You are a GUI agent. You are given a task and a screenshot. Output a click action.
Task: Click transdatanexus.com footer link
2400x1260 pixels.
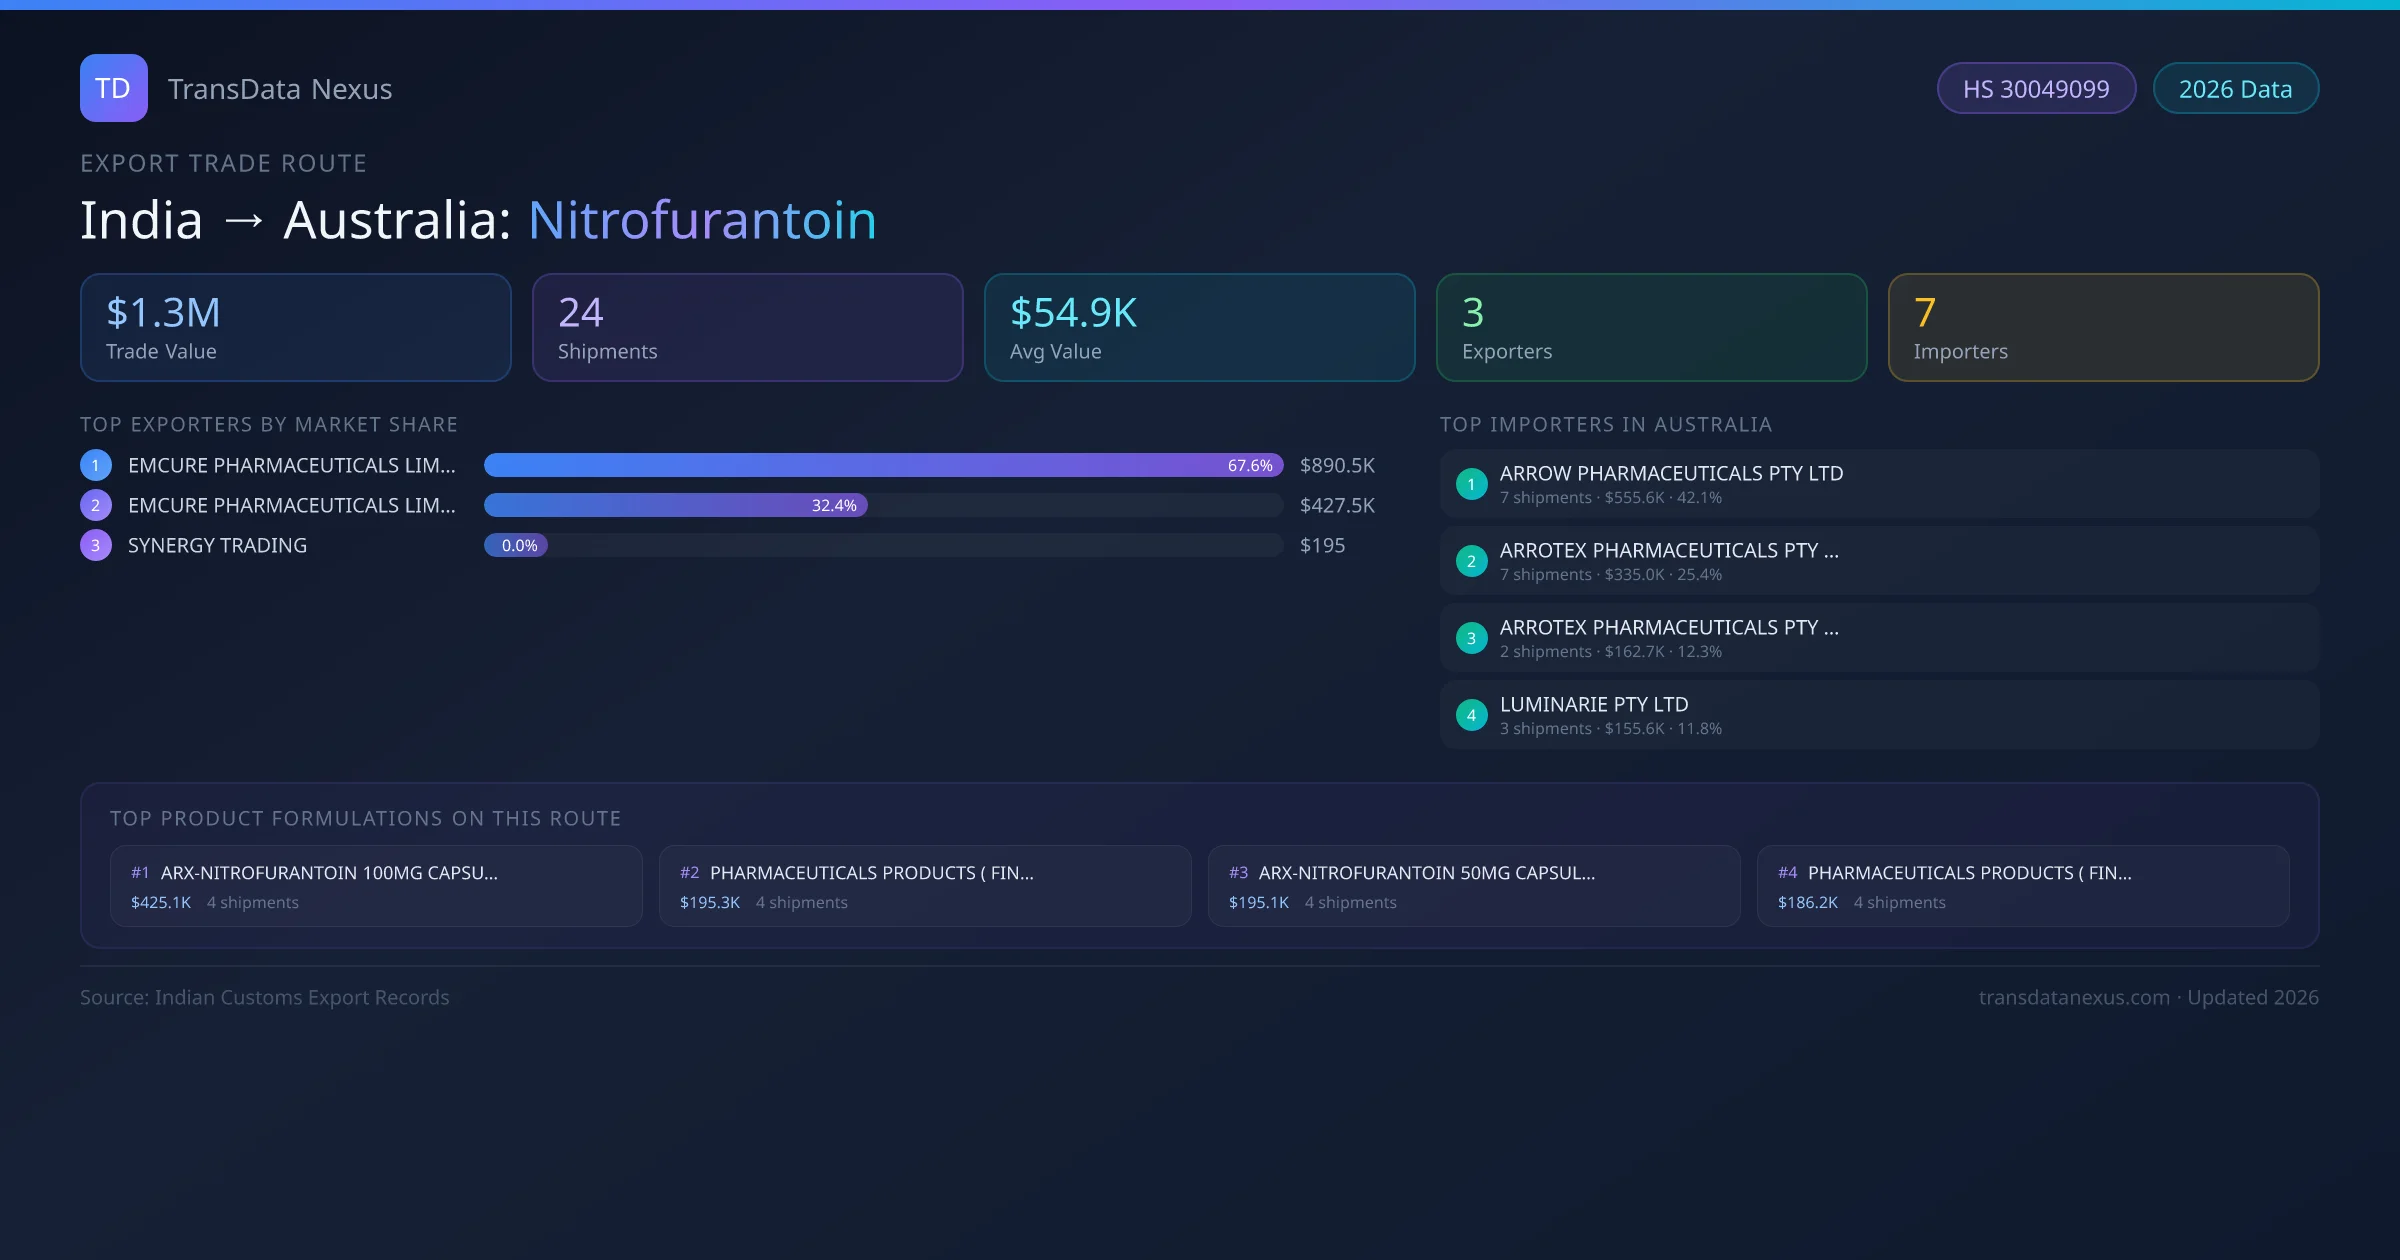(2073, 997)
